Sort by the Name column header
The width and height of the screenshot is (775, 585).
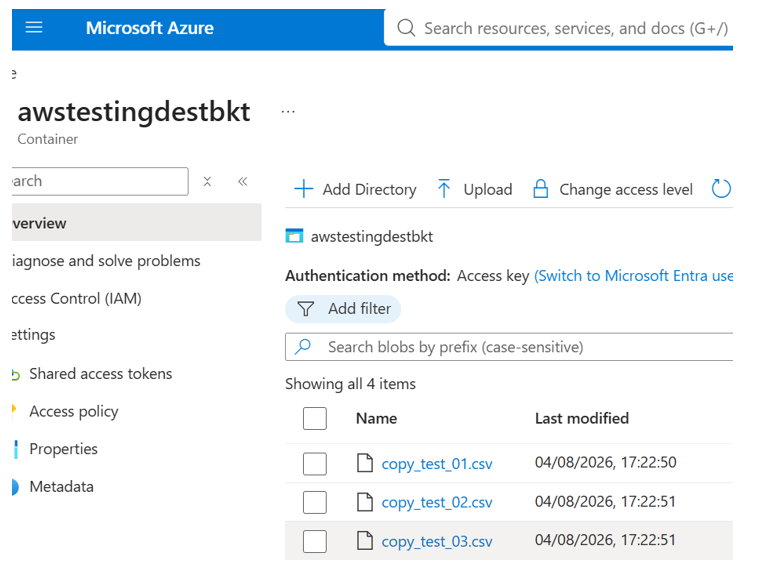click(377, 418)
